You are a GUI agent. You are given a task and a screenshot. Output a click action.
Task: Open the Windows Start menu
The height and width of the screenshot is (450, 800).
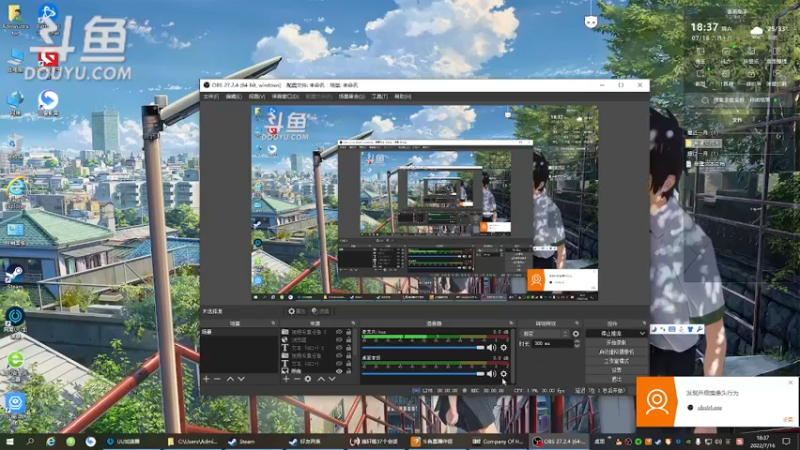pos(10,441)
